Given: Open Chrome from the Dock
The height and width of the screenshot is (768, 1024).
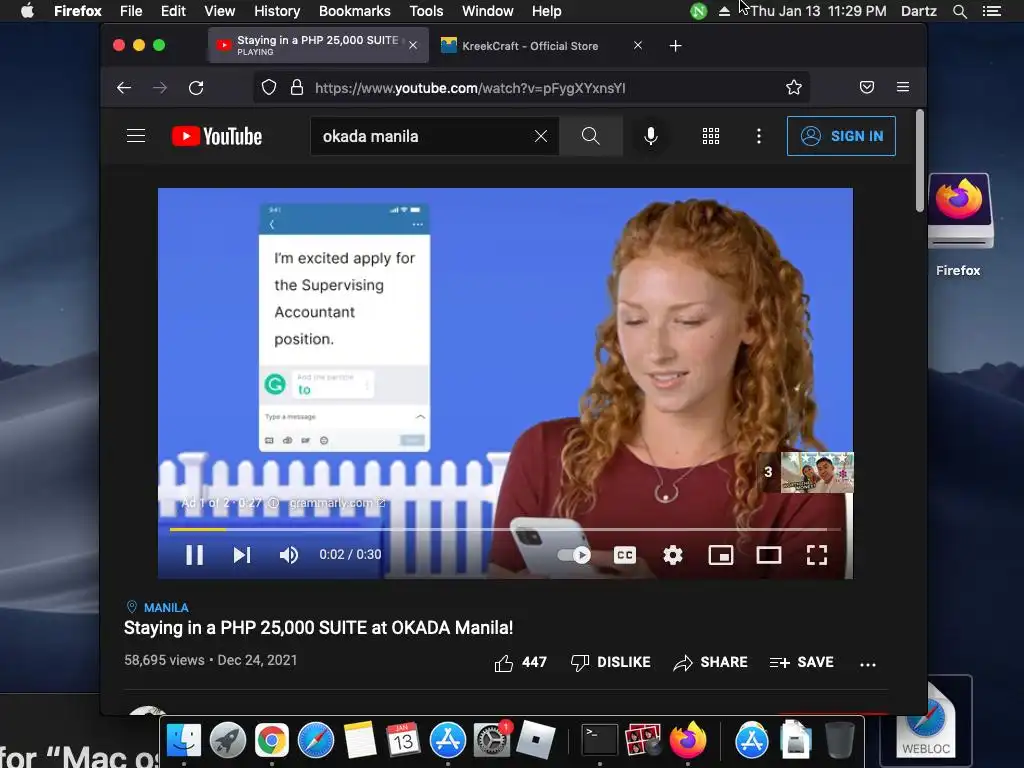Looking at the screenshot, I should click(x=272, y=740).
